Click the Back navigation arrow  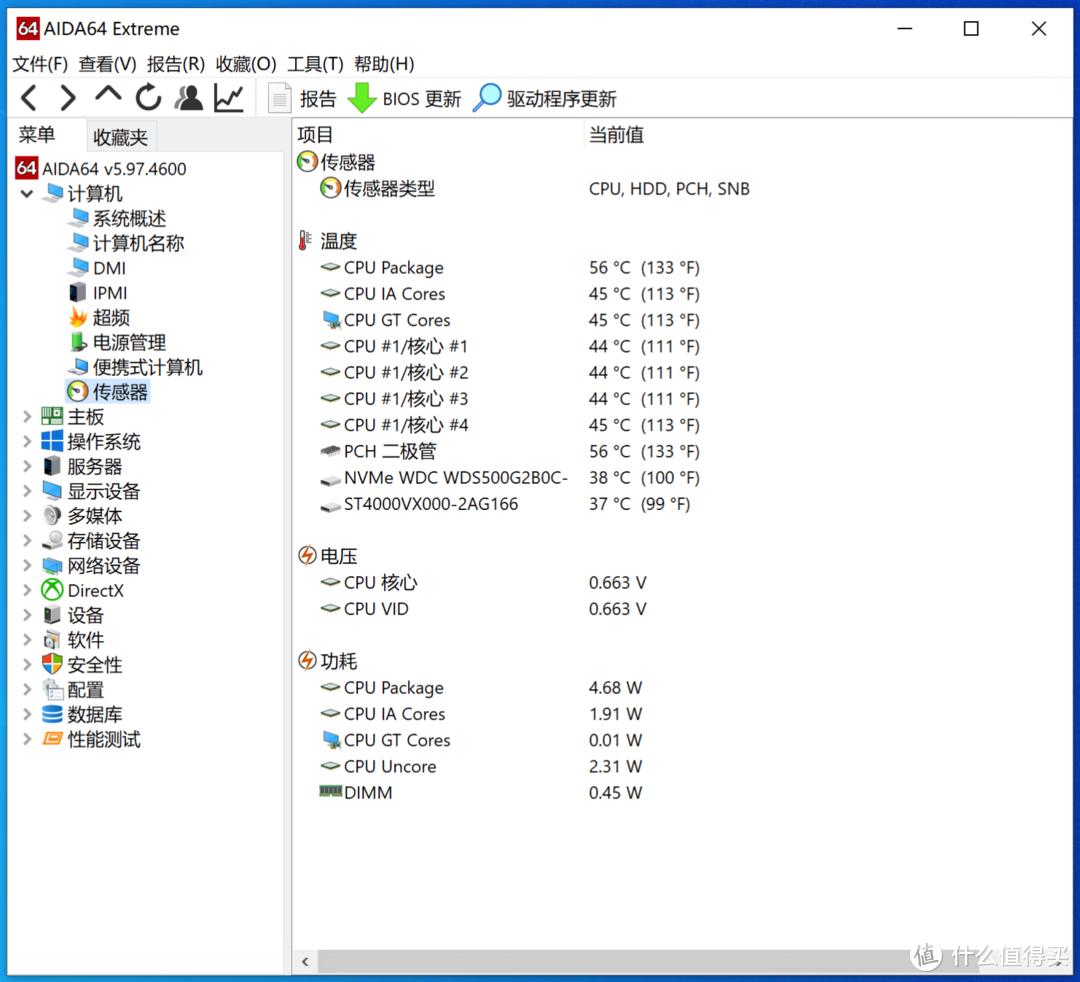coord(29,98)
